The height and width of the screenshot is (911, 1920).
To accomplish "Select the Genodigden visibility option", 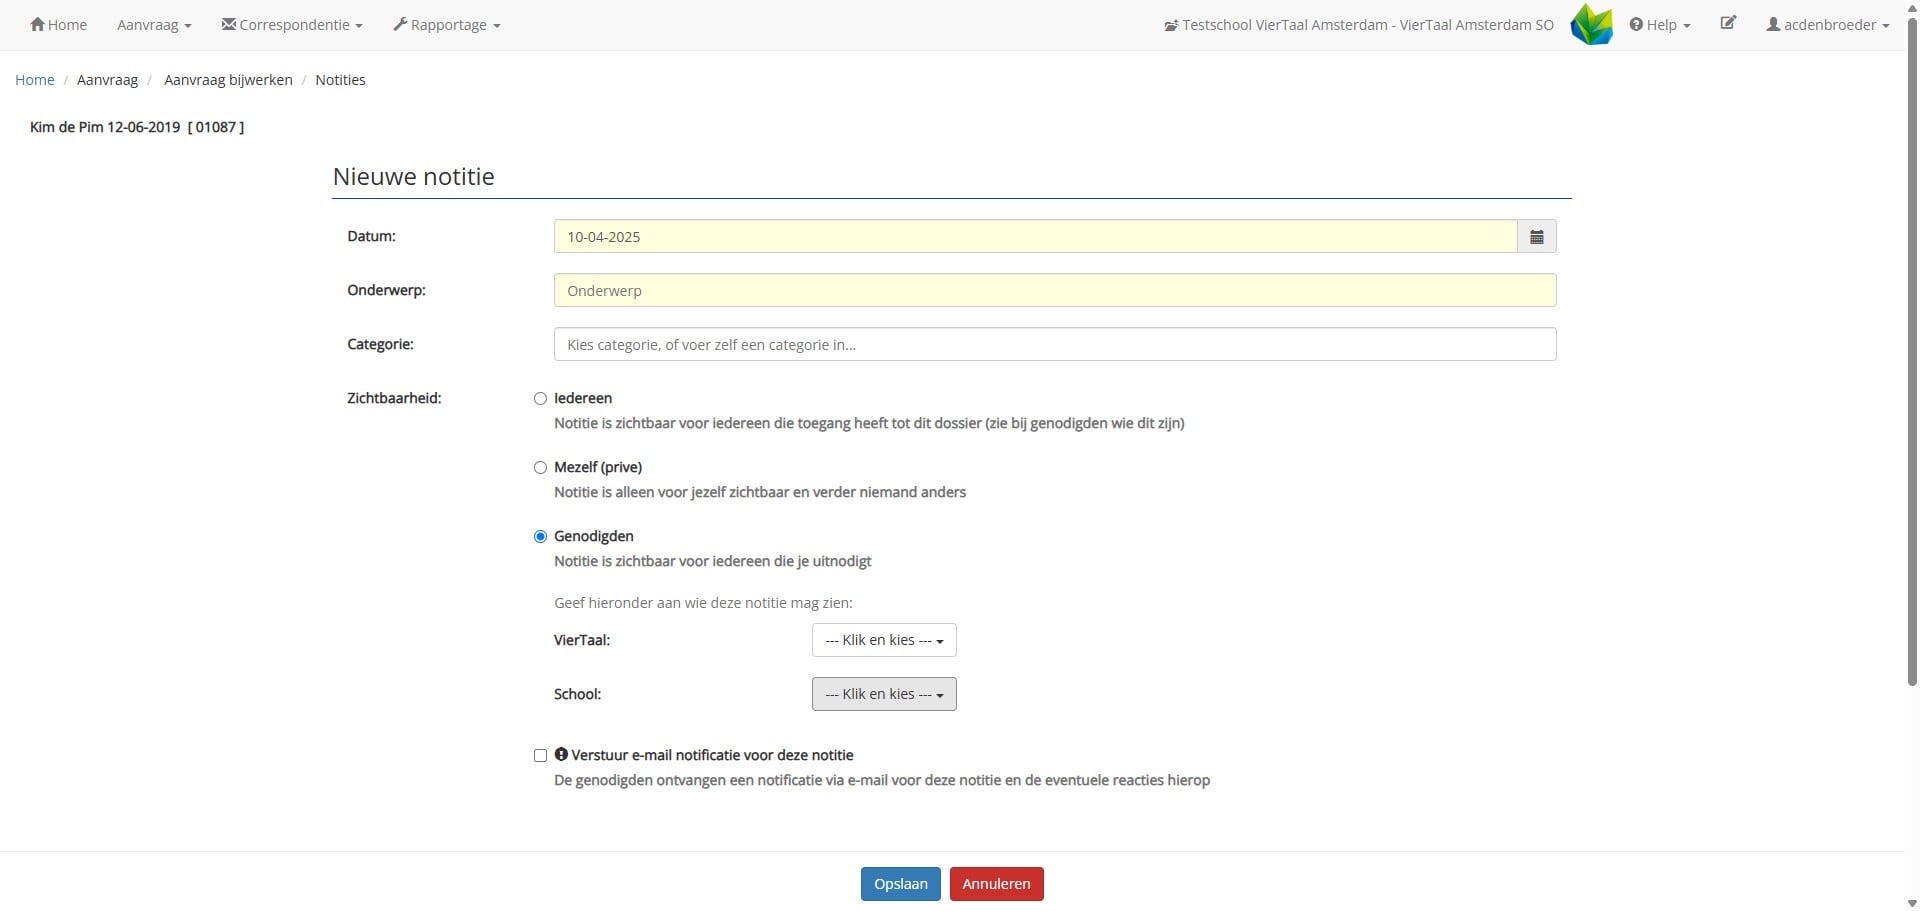I will tap(540, 537).
